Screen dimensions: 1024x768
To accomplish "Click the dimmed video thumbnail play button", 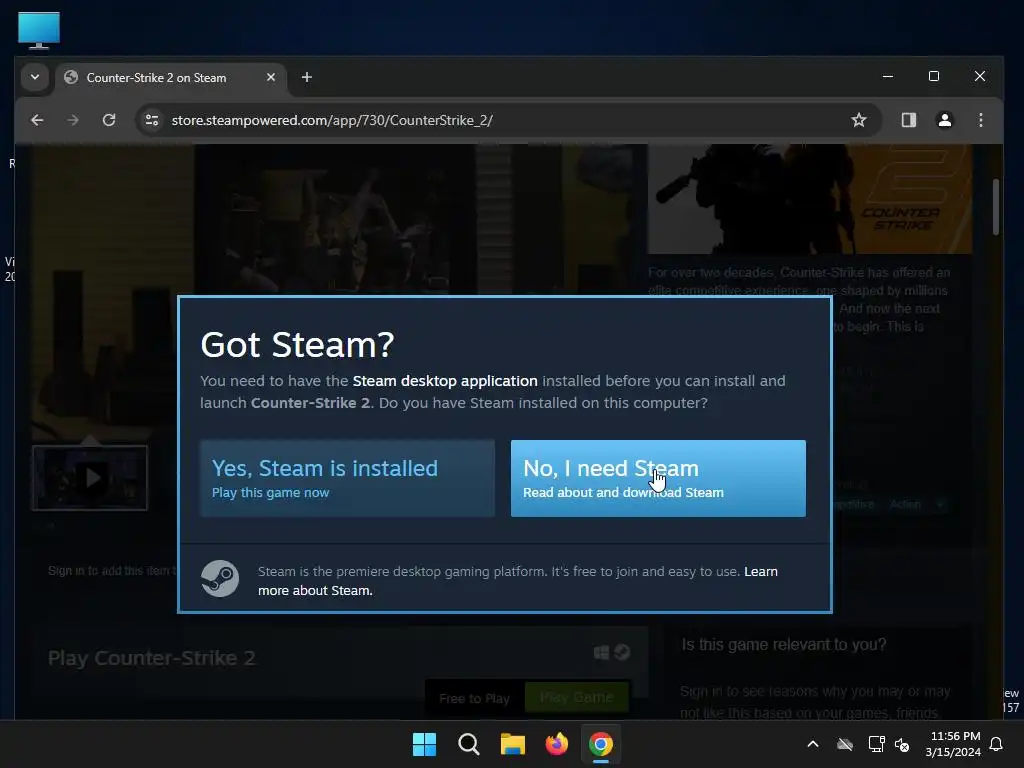I will (90, 478).
